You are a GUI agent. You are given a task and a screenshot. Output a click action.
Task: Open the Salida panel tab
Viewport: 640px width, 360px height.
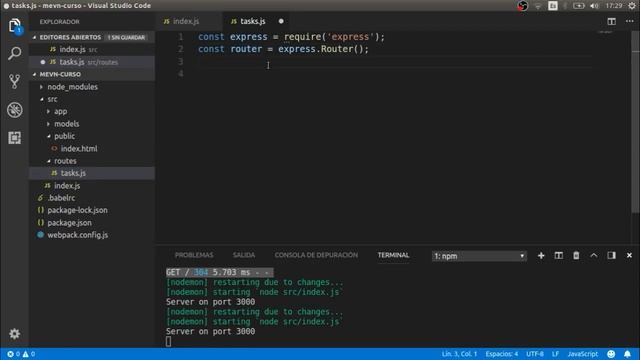point(244,255)
